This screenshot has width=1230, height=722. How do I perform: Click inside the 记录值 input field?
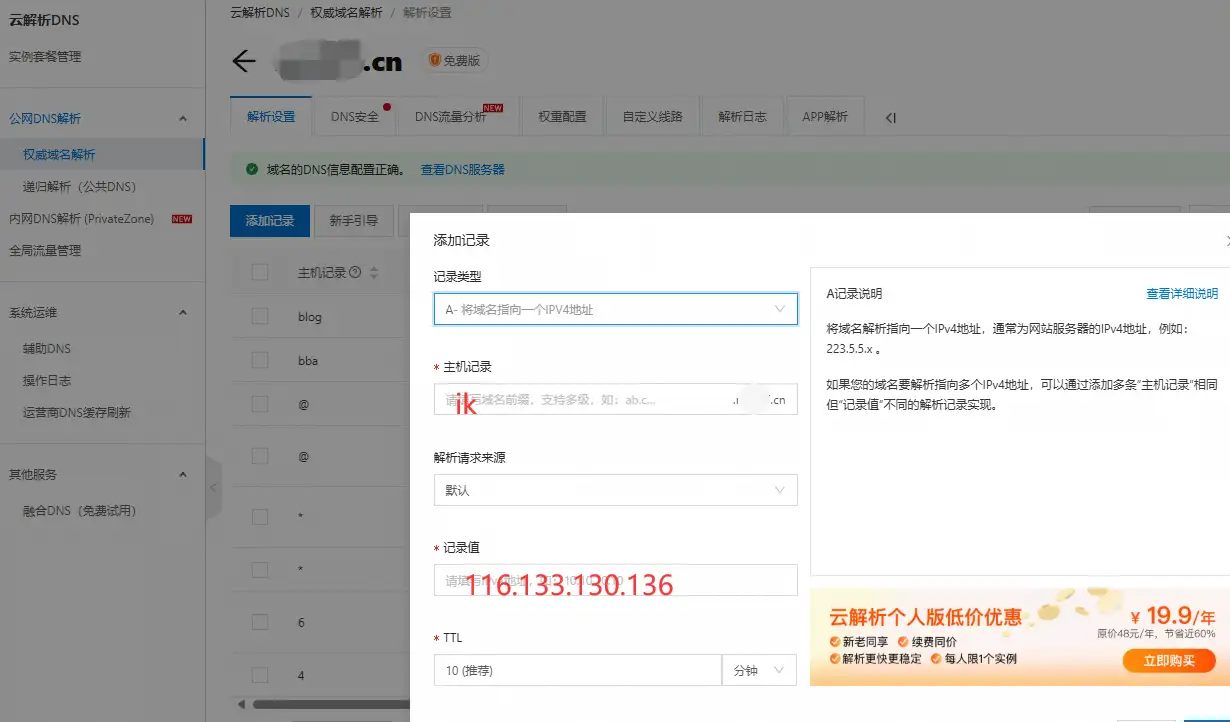tap(614, 580)
